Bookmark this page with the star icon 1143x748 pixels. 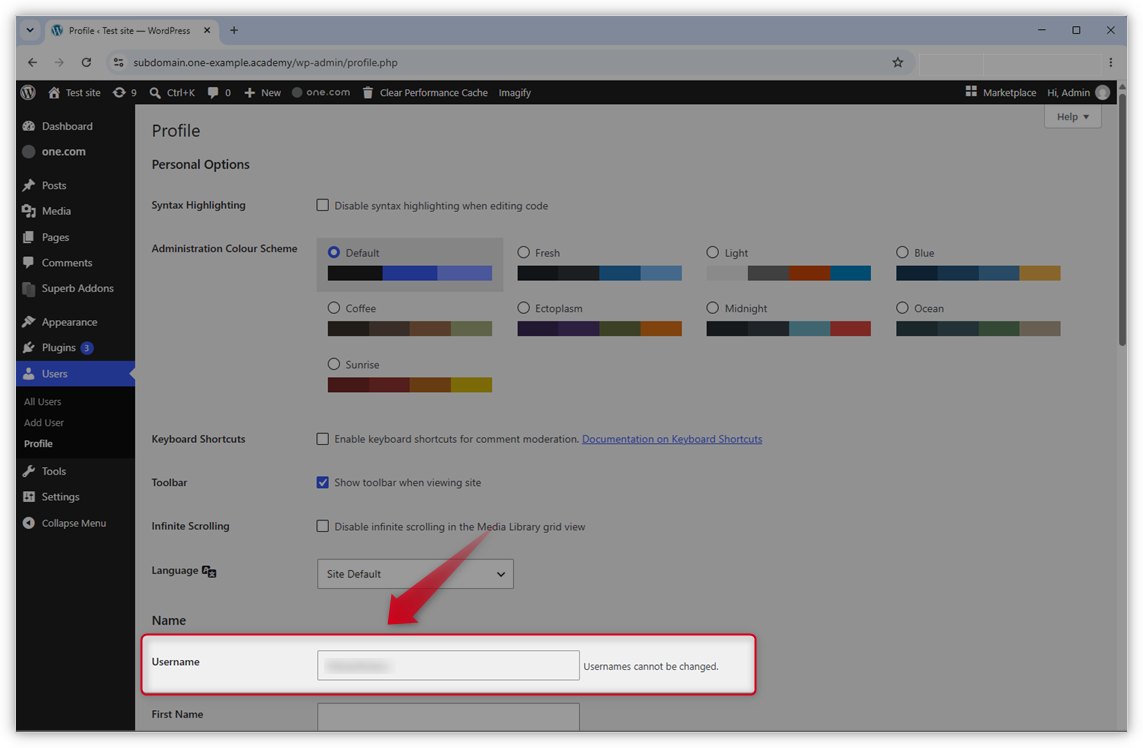(898, 63)
